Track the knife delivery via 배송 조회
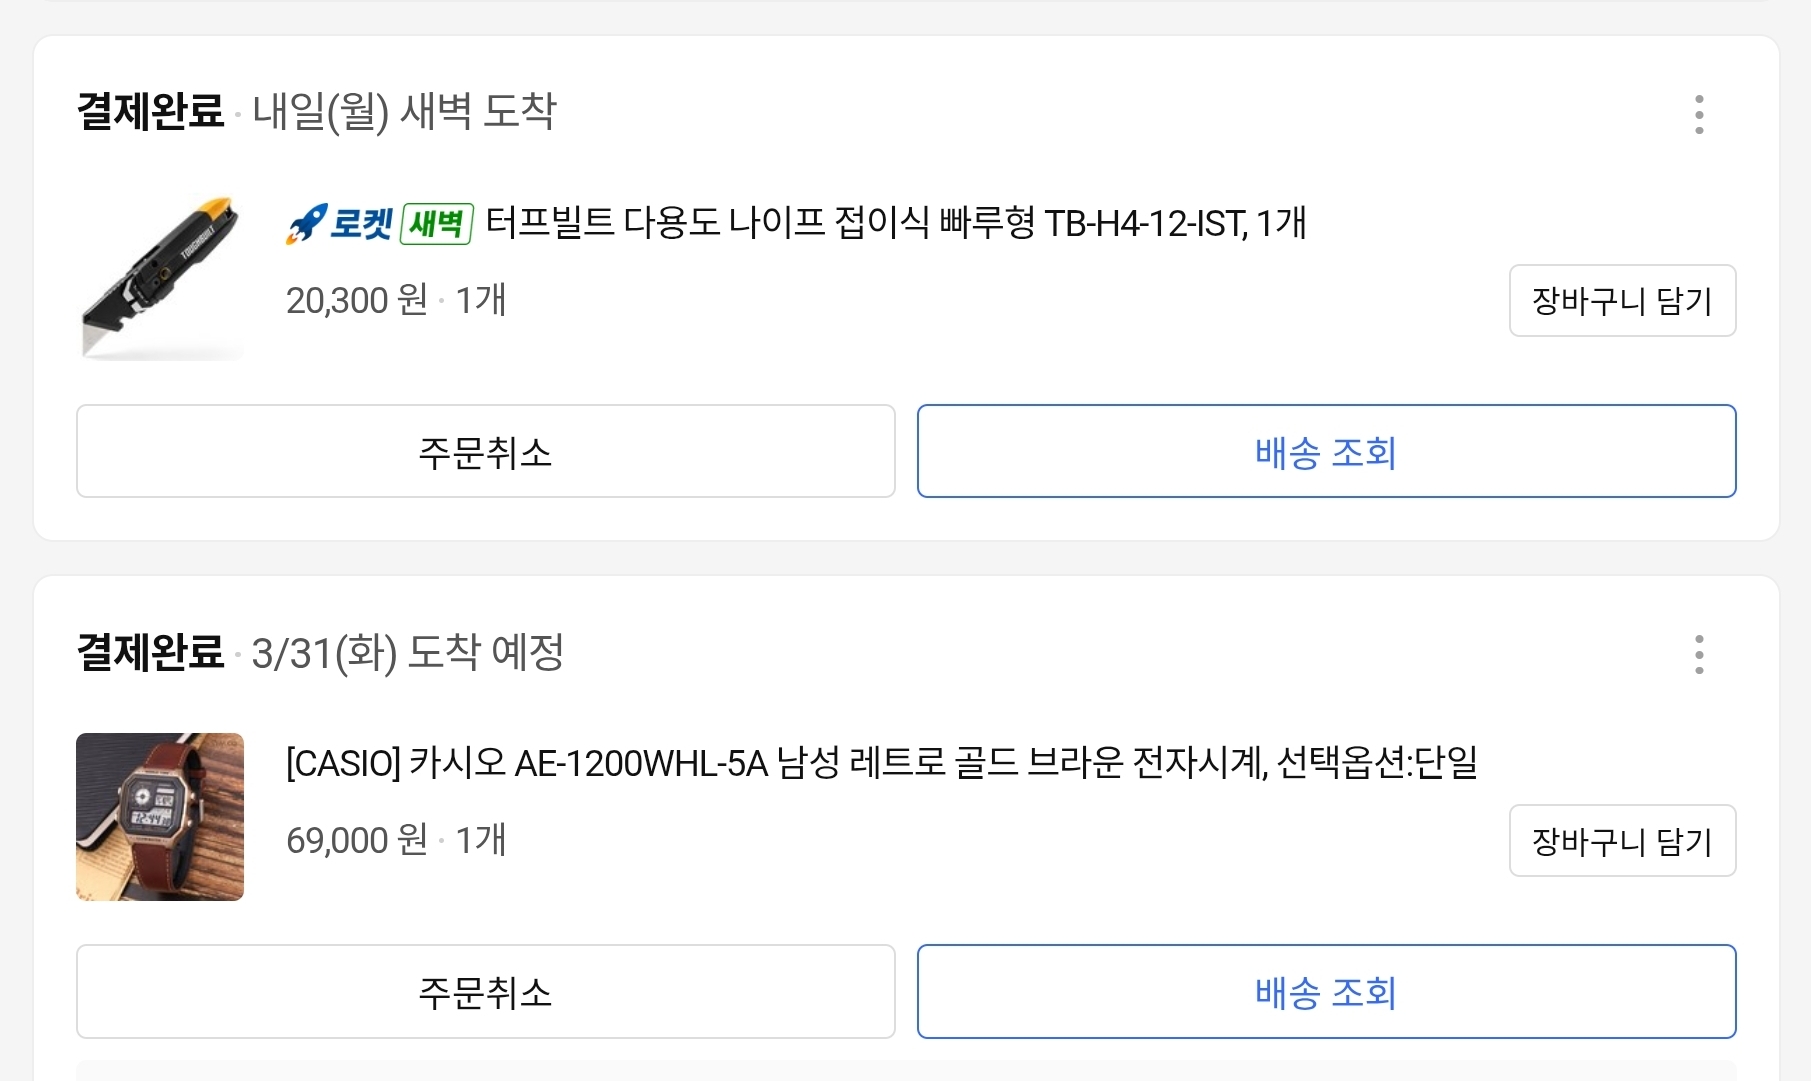 tap(1326, 452)
